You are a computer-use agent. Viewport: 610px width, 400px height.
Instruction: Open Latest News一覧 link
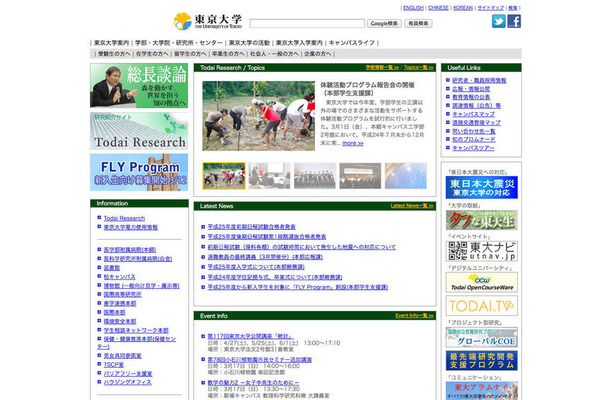[x=412, y=205]
